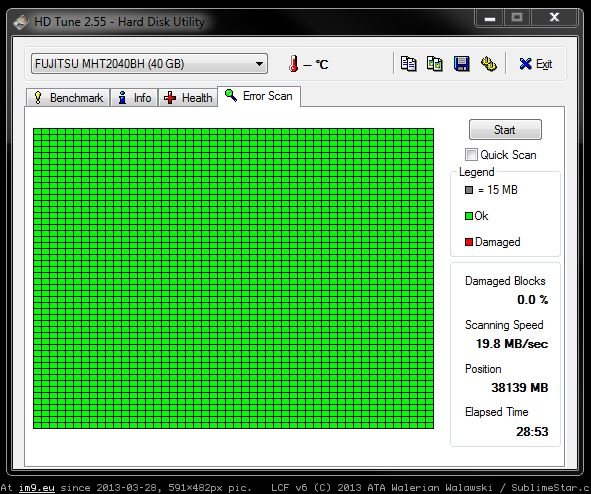This screenshot has width=591, height=494.
Task: Click the im9.eu link in footer
Action: (37, 488)
